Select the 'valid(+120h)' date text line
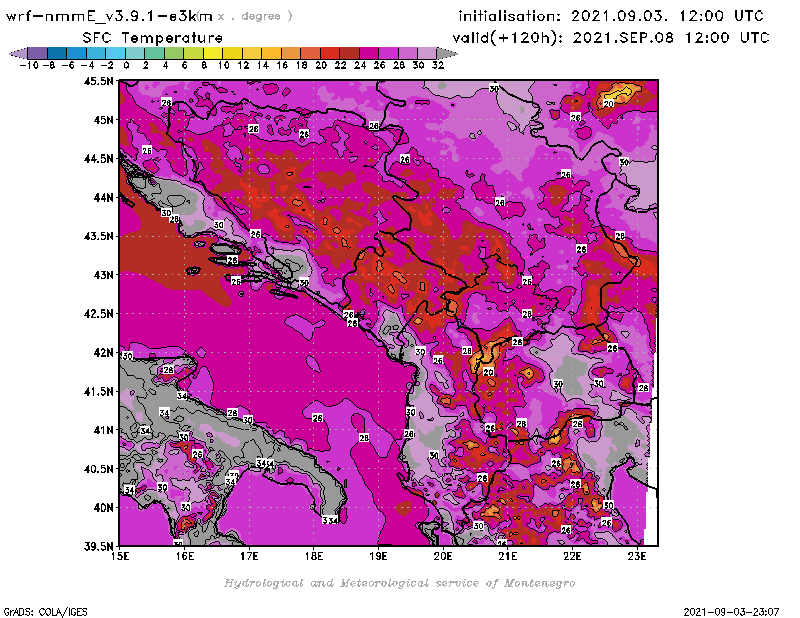The height and width of the screenshot is (618, 800). [610, 37]
